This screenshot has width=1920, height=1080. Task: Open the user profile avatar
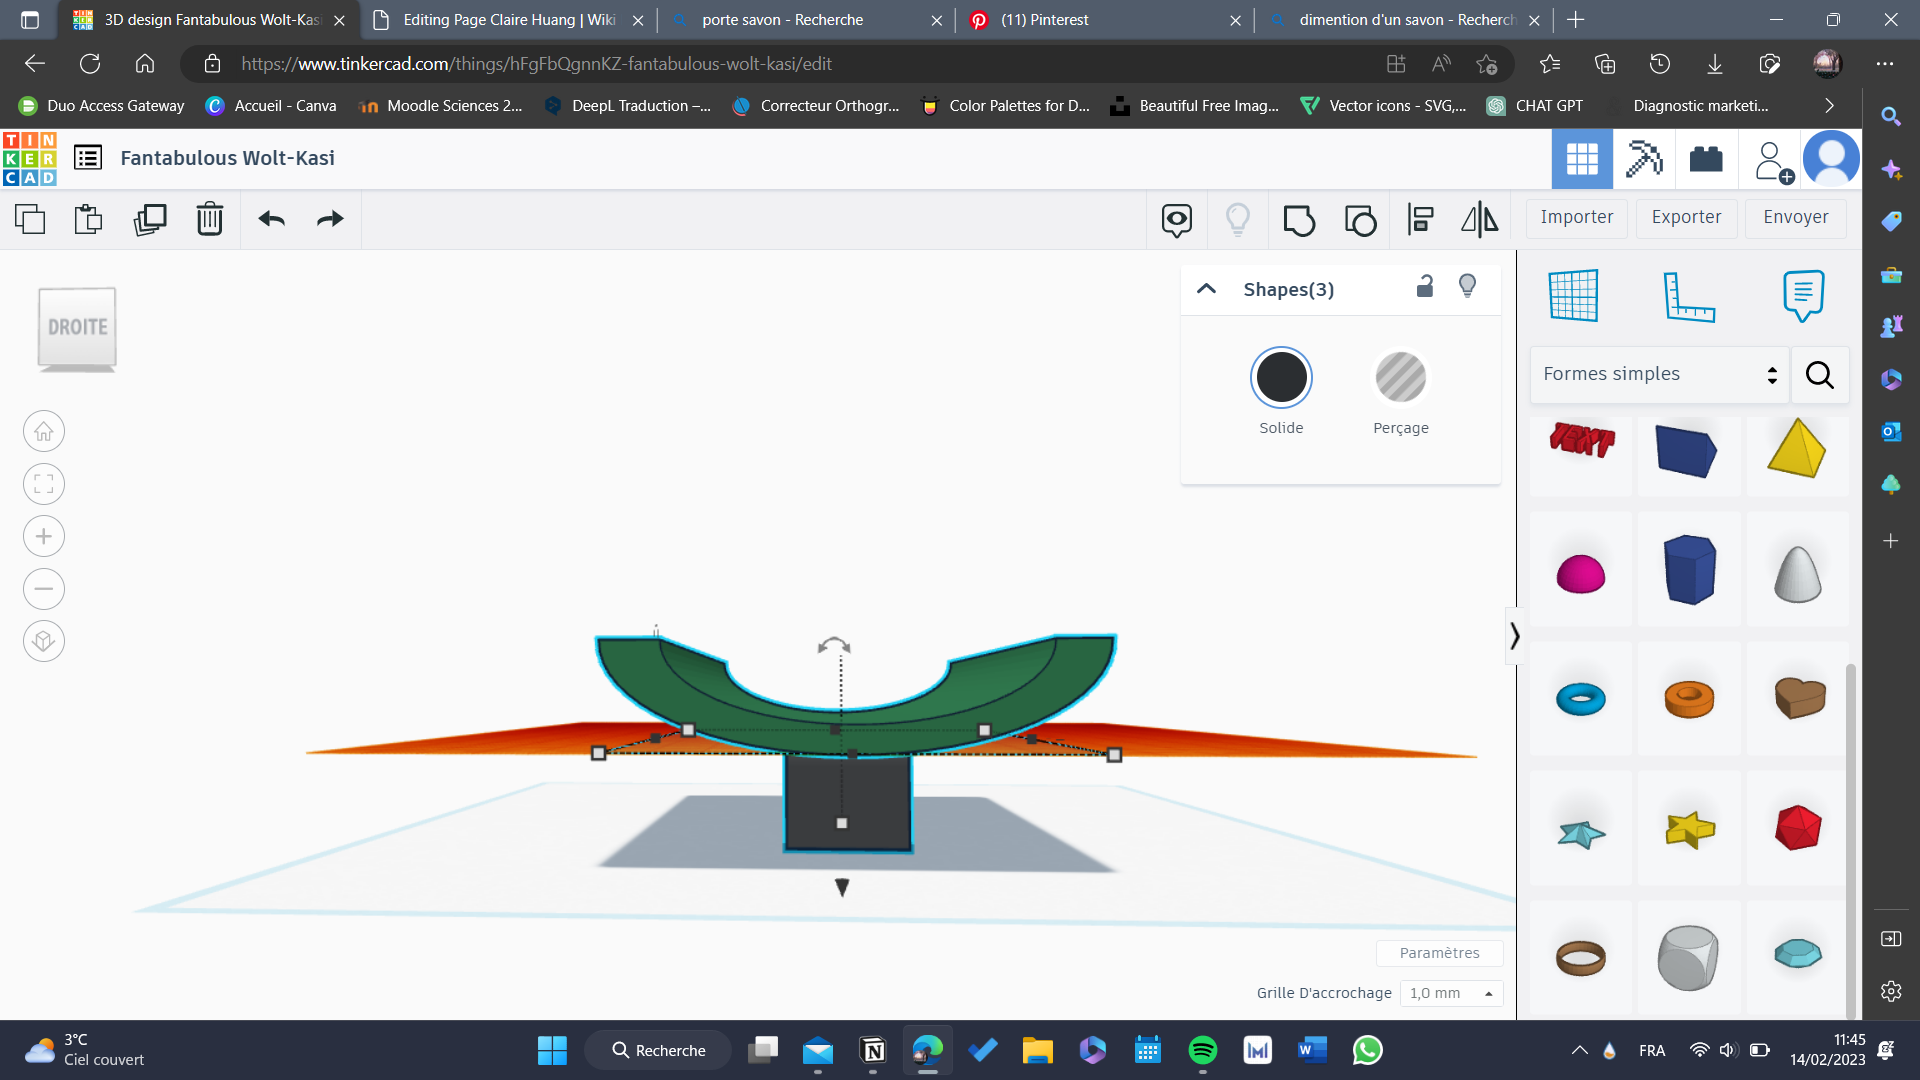[x=1831, y=158]
